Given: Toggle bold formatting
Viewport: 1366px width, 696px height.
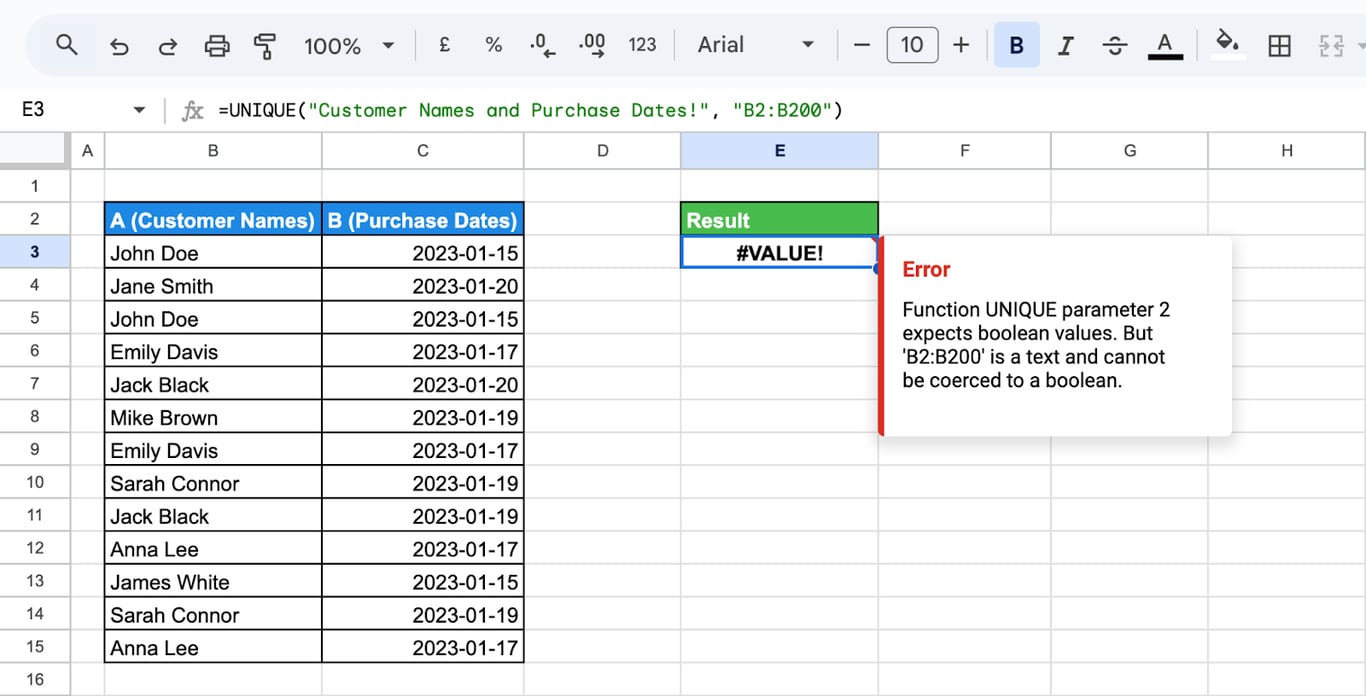Looking at the screenshot, I should [x=1016, y=46].
